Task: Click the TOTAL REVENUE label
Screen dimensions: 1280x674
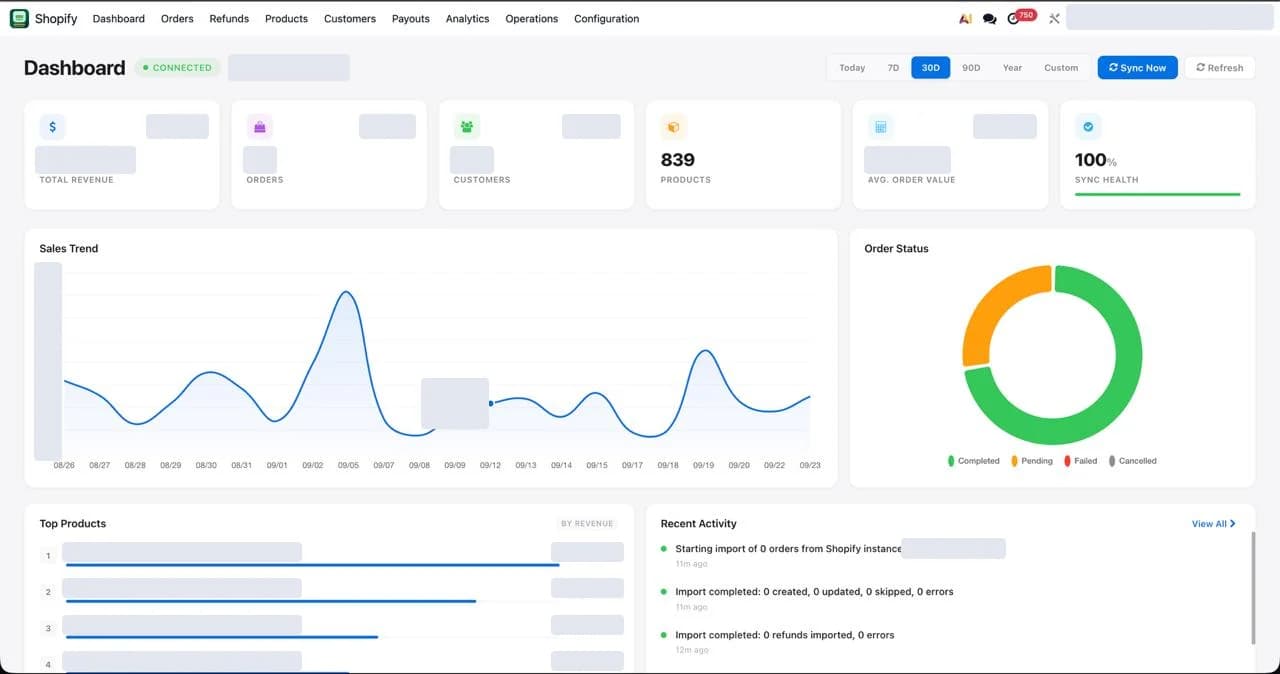Action: [x=76, y=180]
